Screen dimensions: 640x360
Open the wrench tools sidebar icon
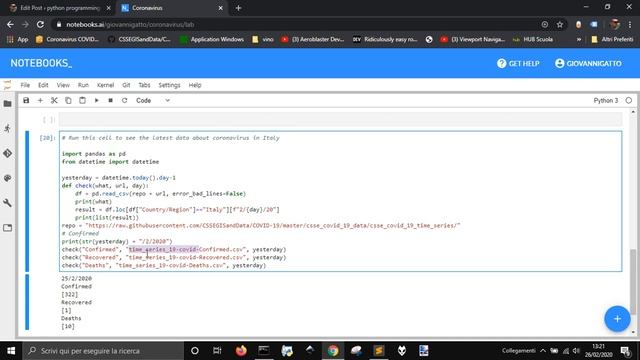point(7,203)
